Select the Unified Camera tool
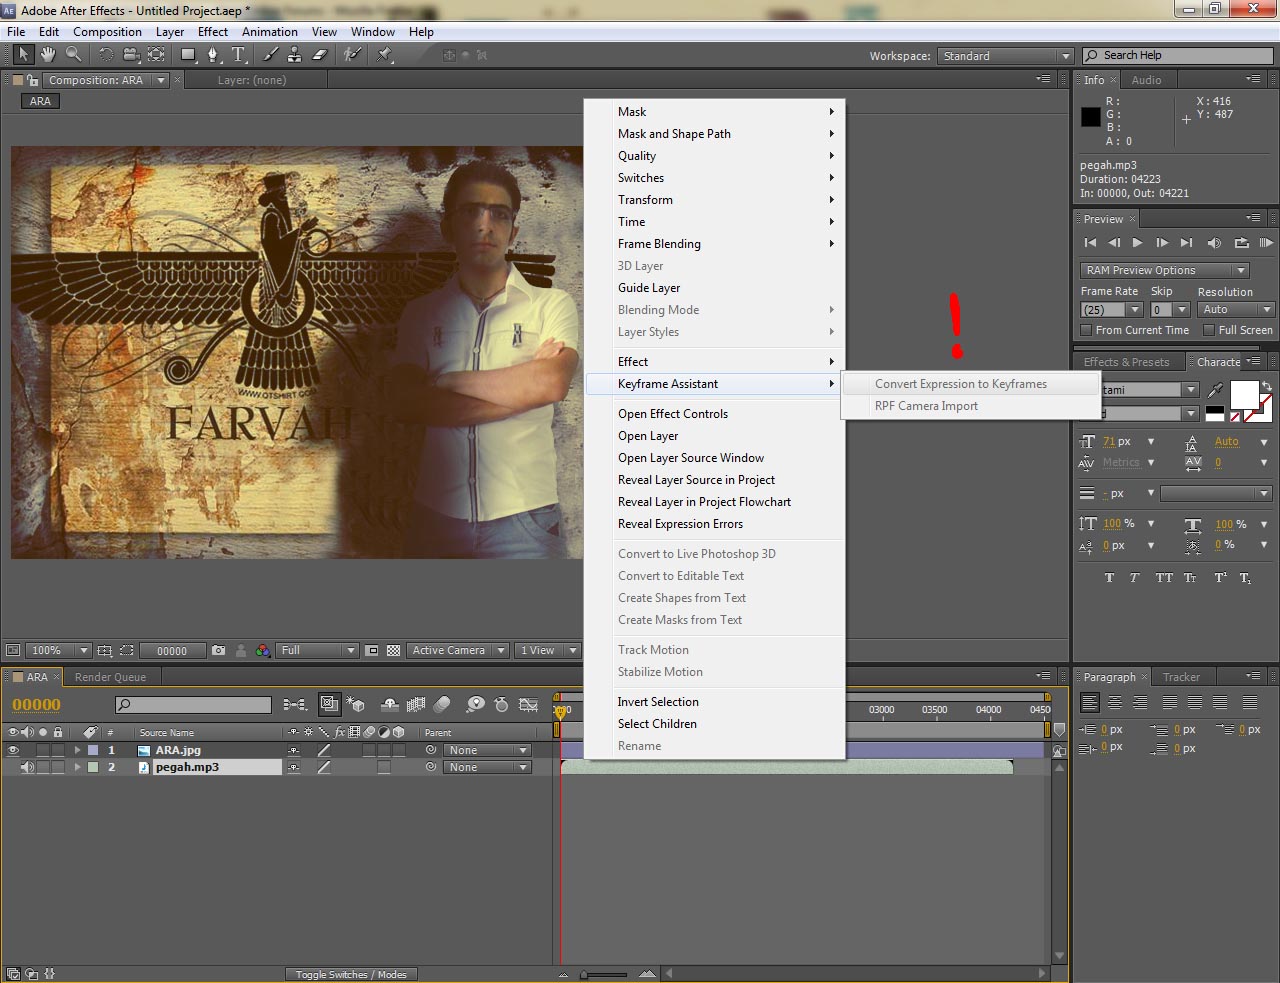Image resolution: width=1280 pixels, height=983 pixels. pyautogui.click(x=131, y=55)
